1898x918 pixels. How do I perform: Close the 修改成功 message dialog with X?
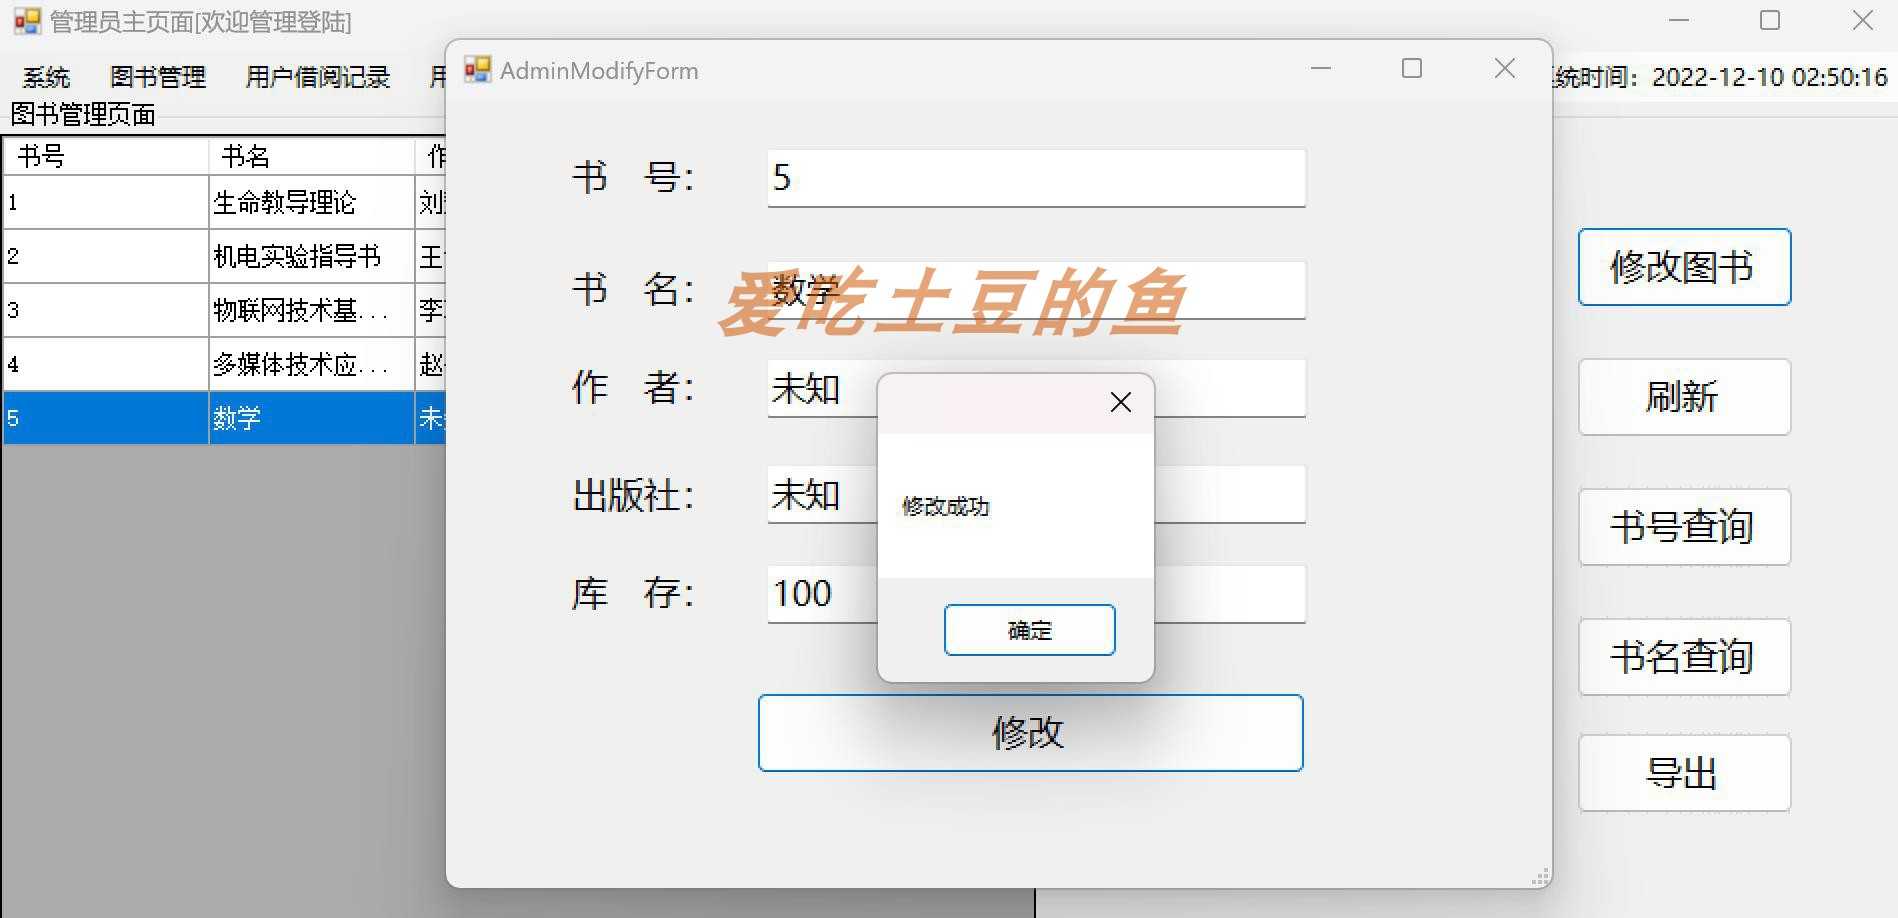1119,402
